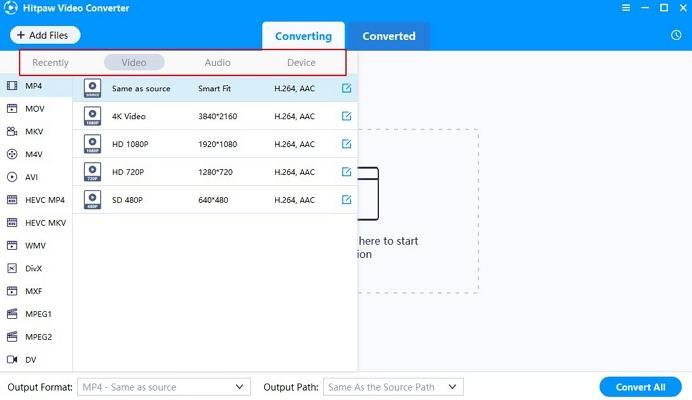Image resolution: width=692 pixels, height=400 pixels.
Task: Expand the Output Format dropdown
Action: click(164, 387)
